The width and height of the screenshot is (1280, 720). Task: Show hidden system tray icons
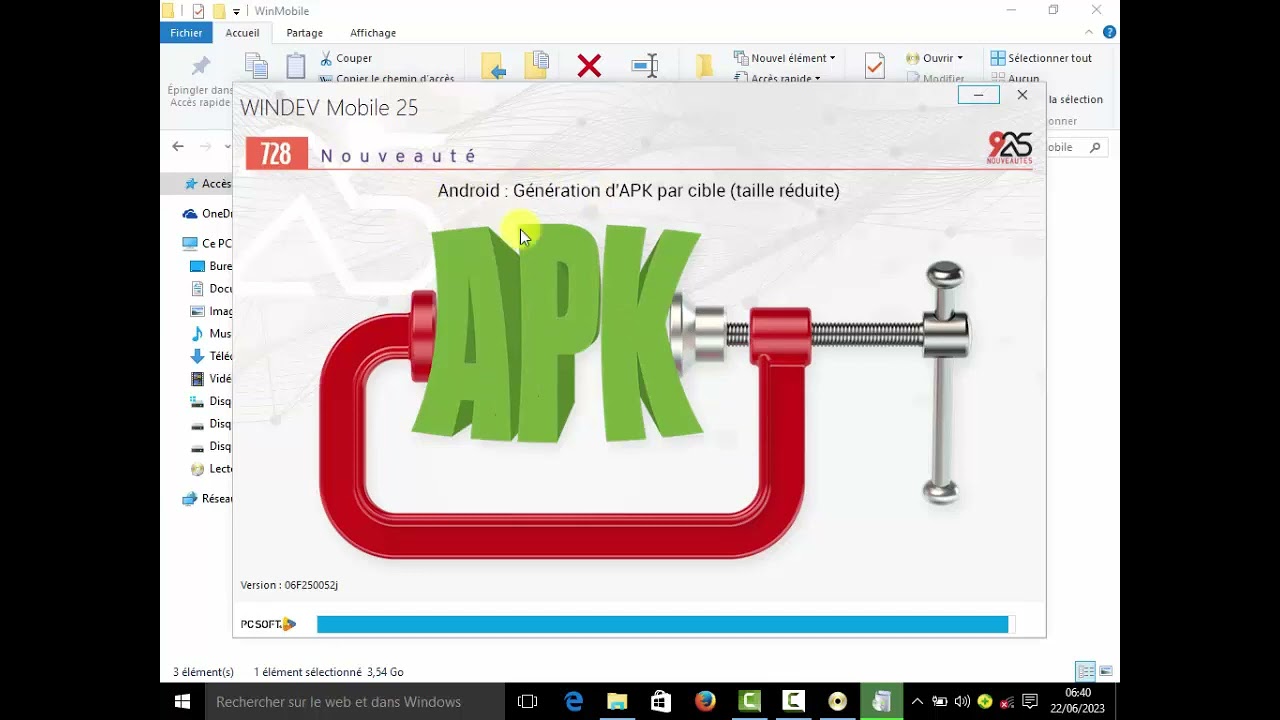tap(917, 702)
